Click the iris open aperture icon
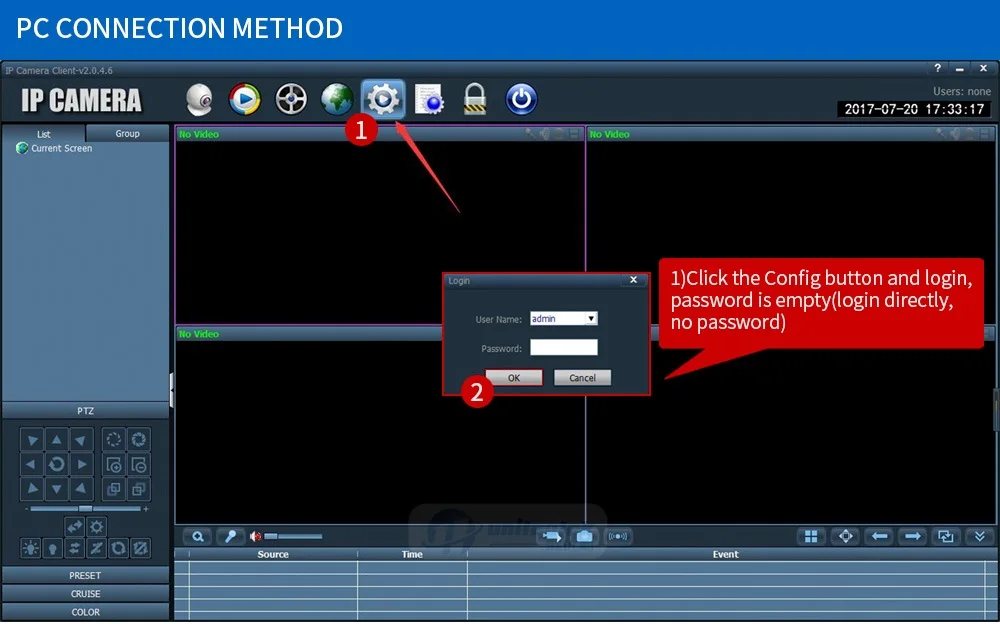1000x624 pixels. pos(138,440)
